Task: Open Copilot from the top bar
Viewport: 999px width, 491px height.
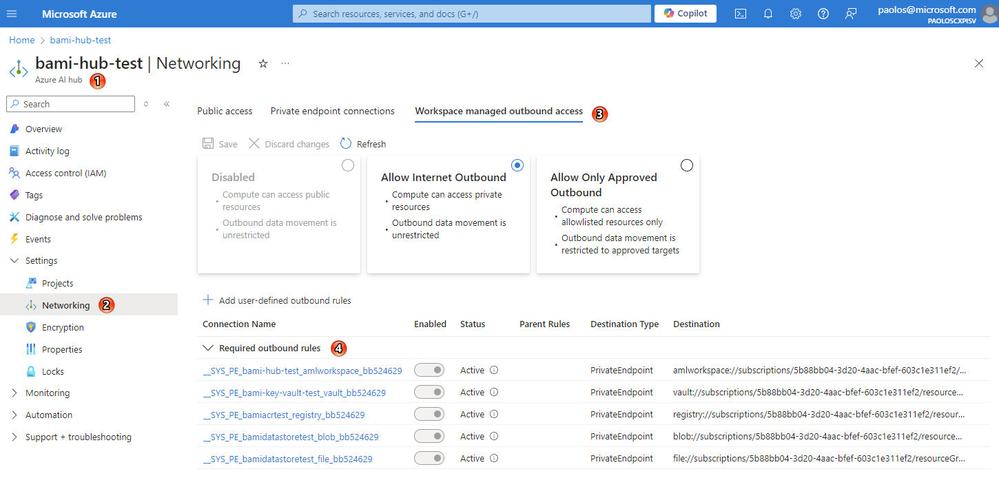Action: tap(686, 13)
